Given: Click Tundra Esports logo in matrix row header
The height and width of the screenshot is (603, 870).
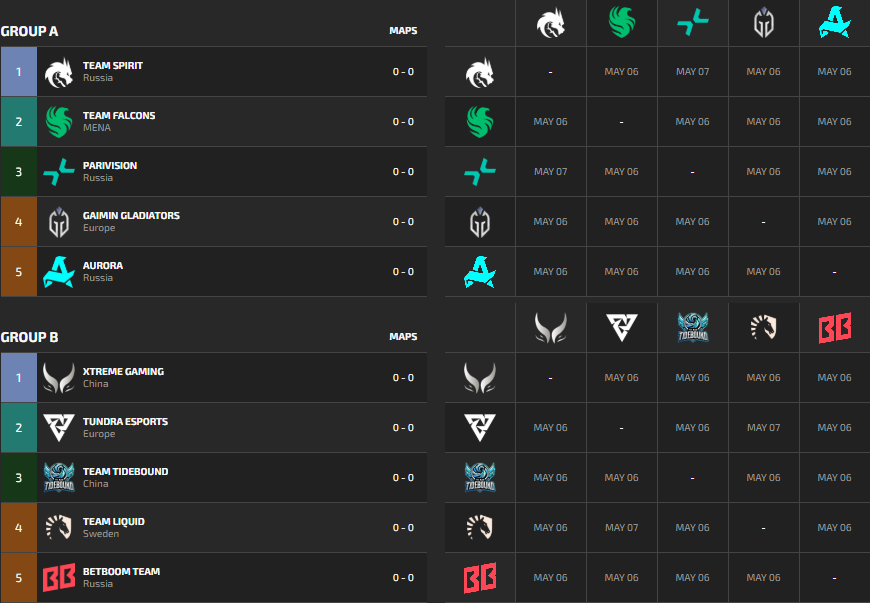Looking at the screenshot, I should click(480, 428).
